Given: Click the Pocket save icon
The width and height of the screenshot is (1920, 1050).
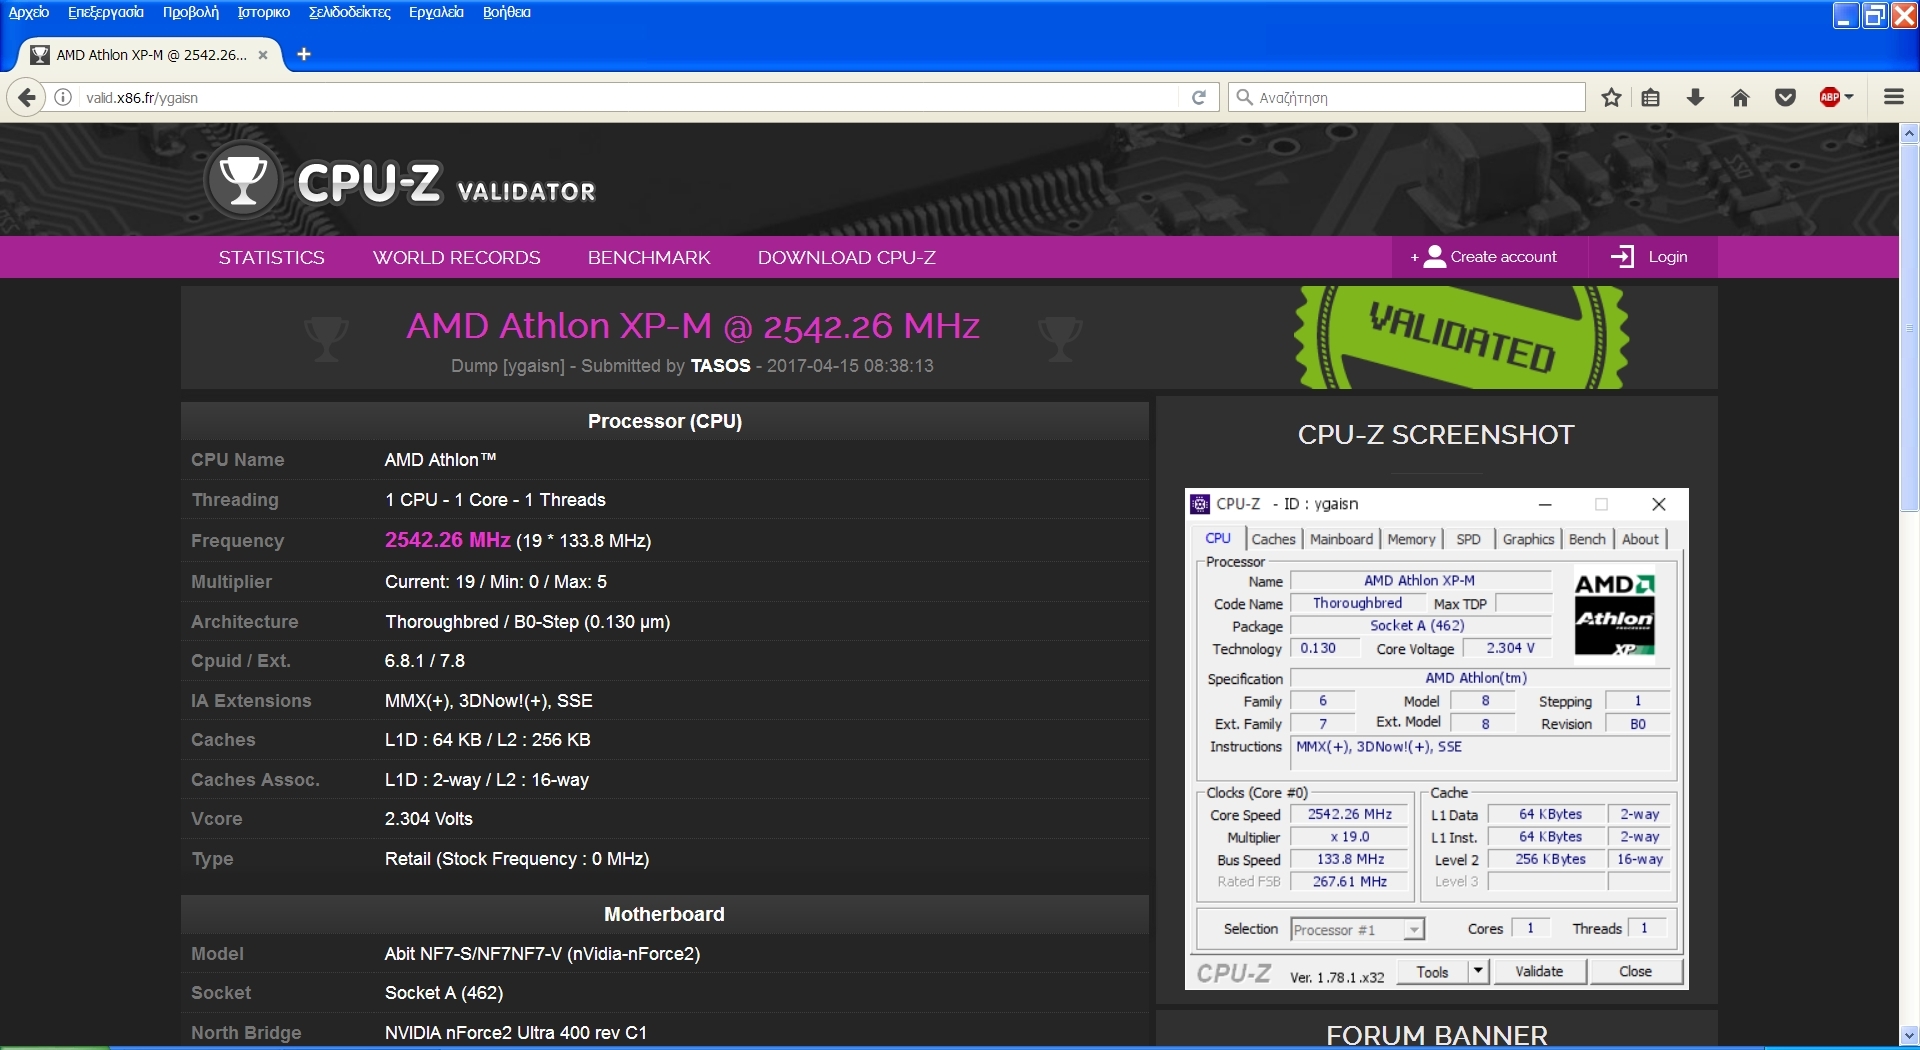Looking at the screenshot, I should pos(1785,97).
